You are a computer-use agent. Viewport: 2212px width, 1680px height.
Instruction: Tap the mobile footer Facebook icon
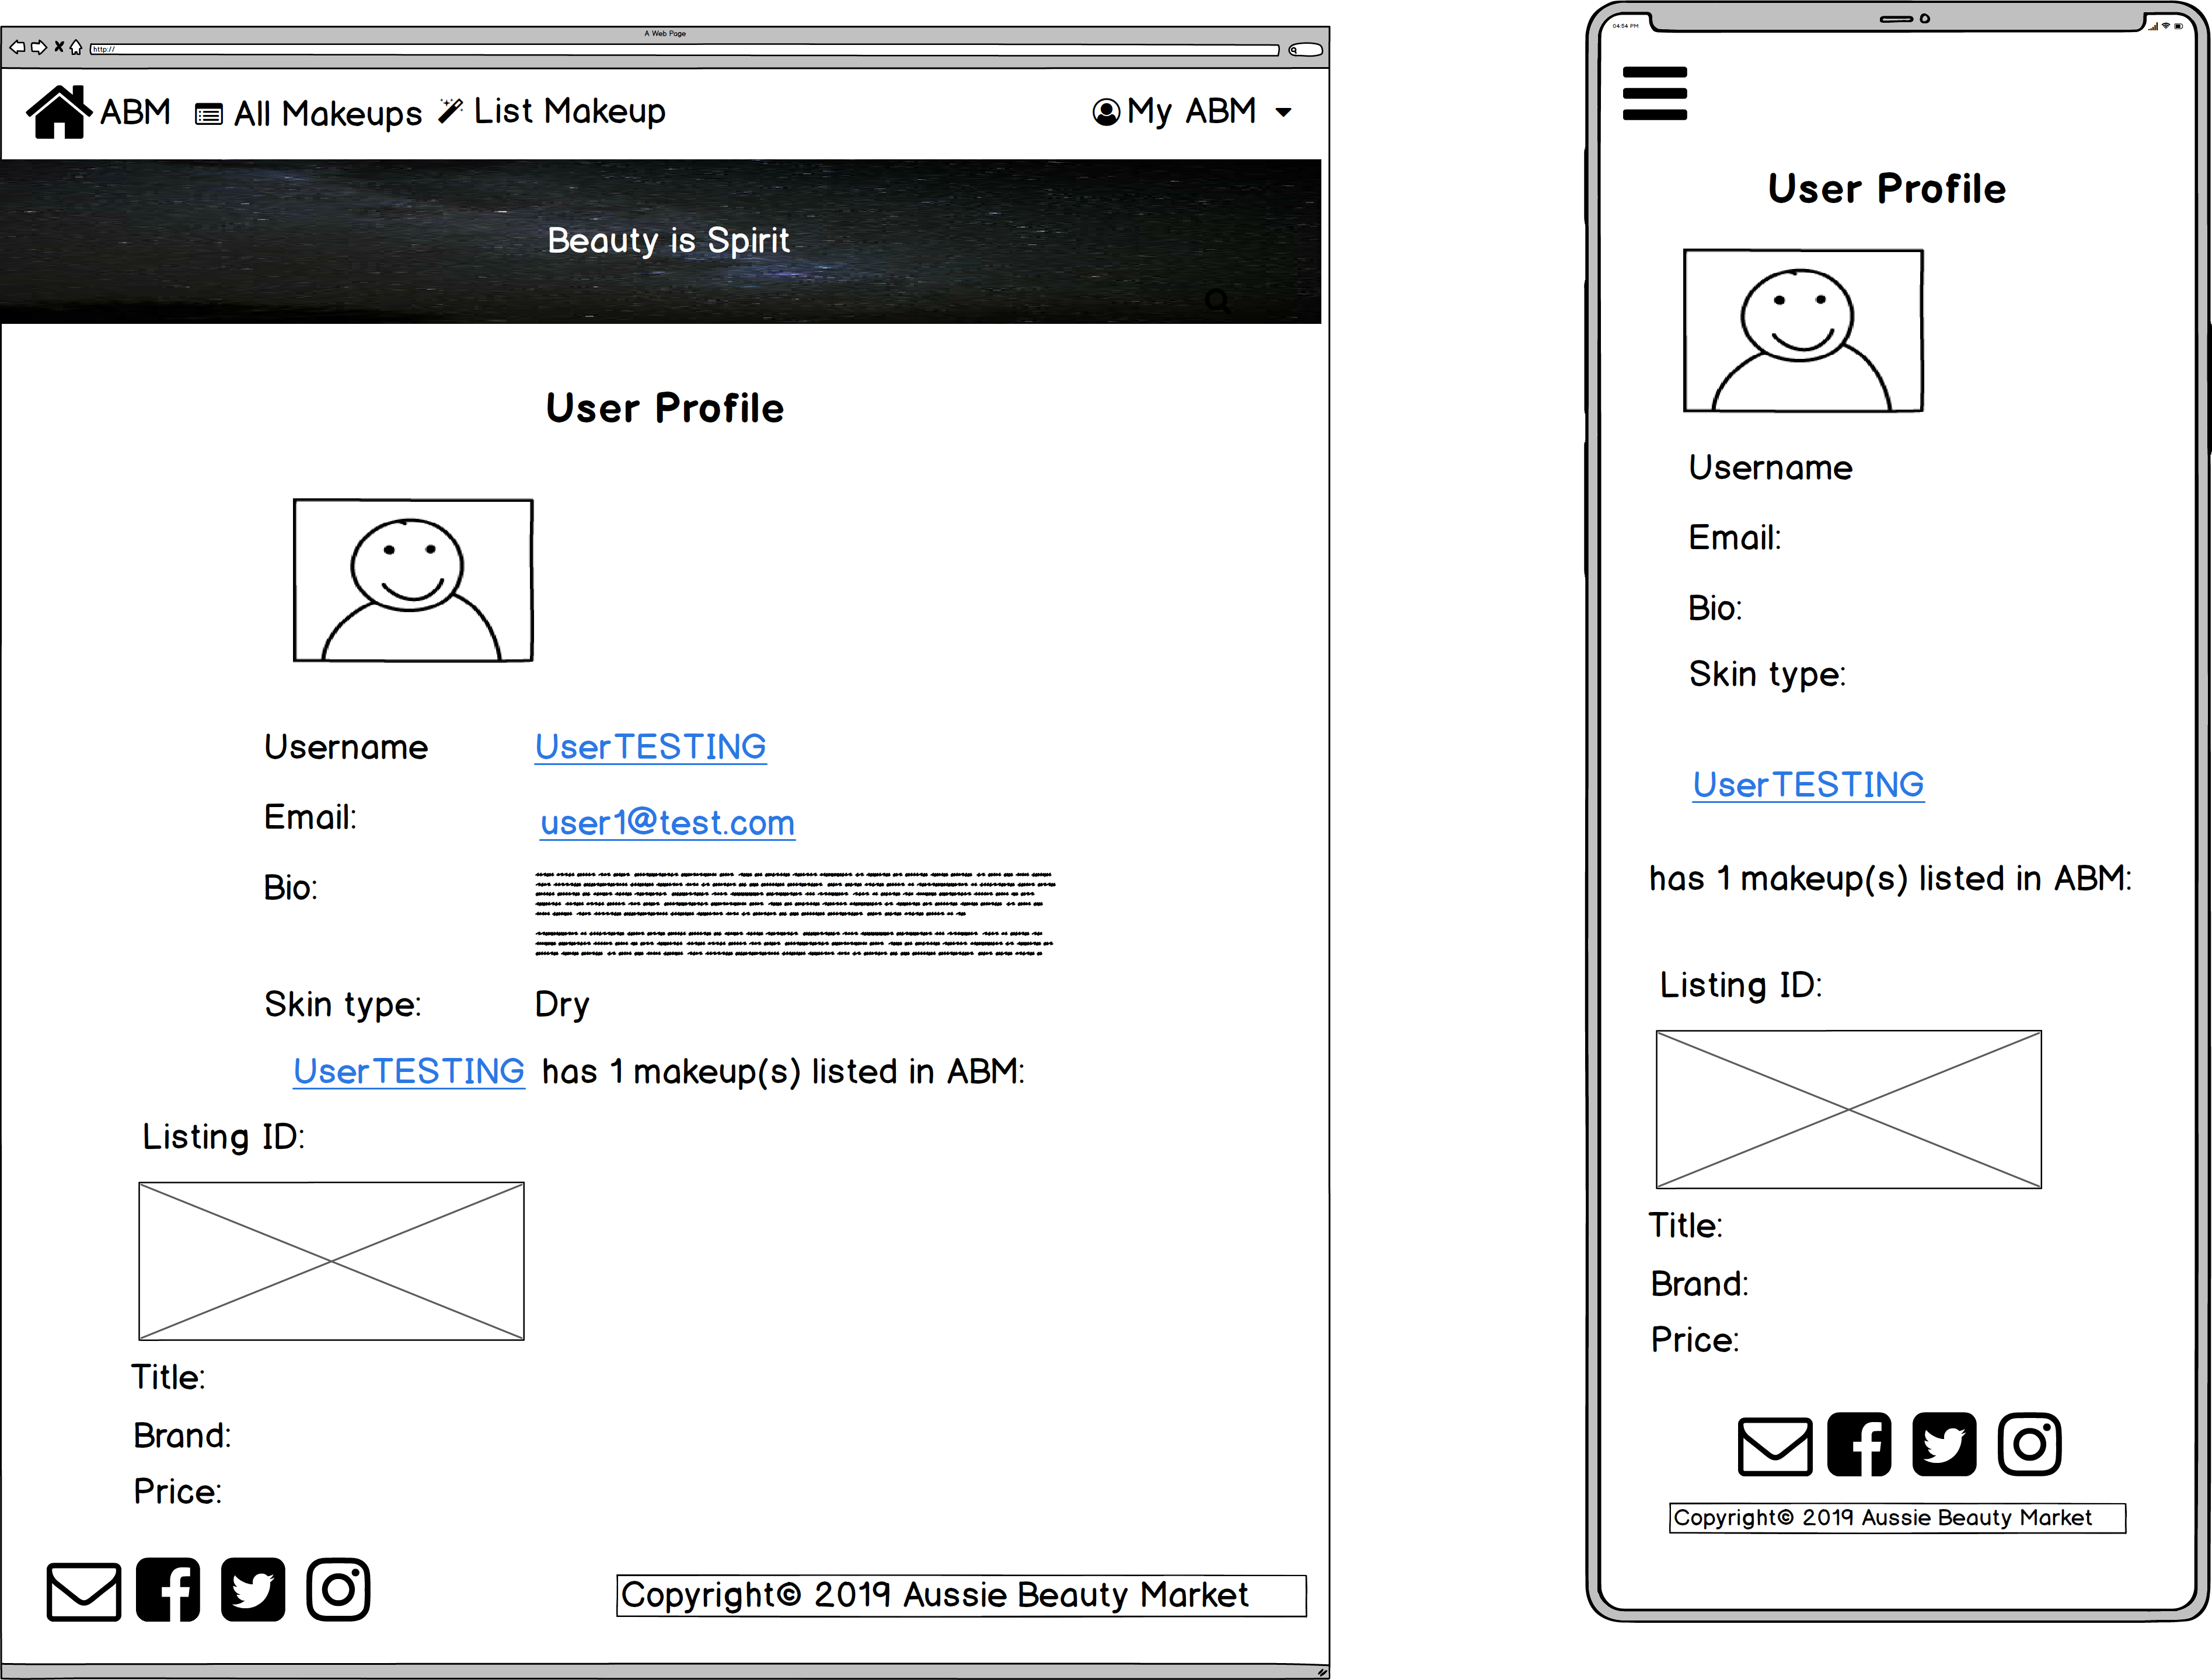pyautogui.click(x=1859, y=1445)
